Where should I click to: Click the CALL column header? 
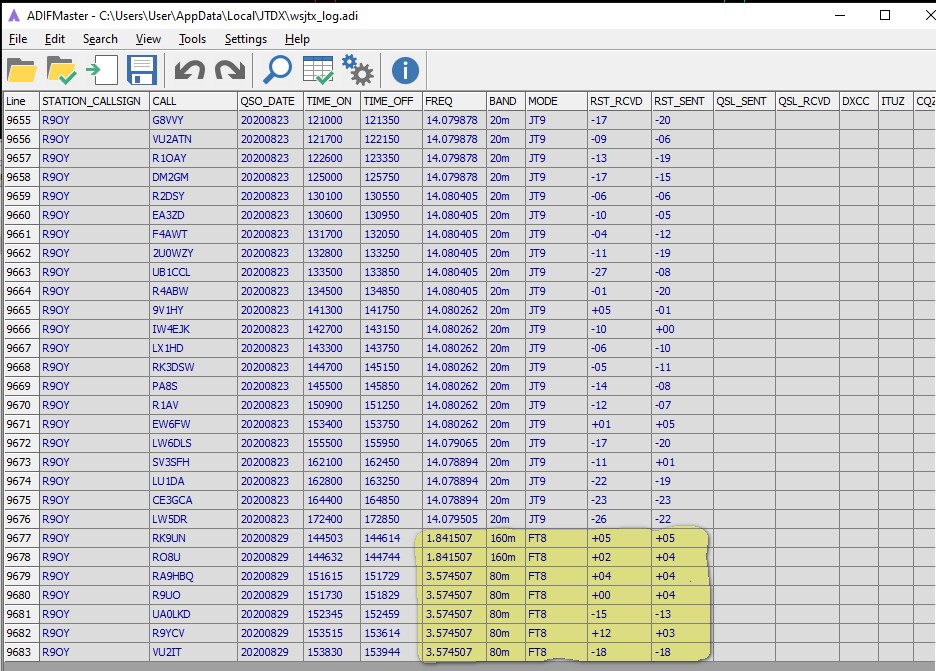164,101
